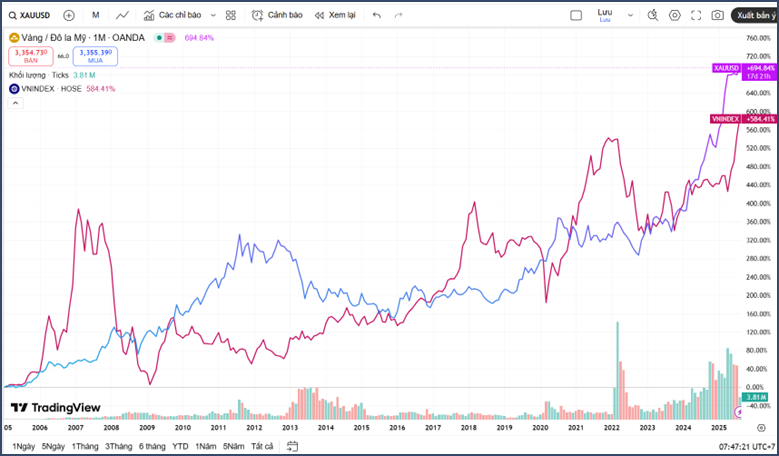Viewport: 779px width, 456px height.
Task: Click the Xuất bản publish button
Action: (x=755, y=15)
